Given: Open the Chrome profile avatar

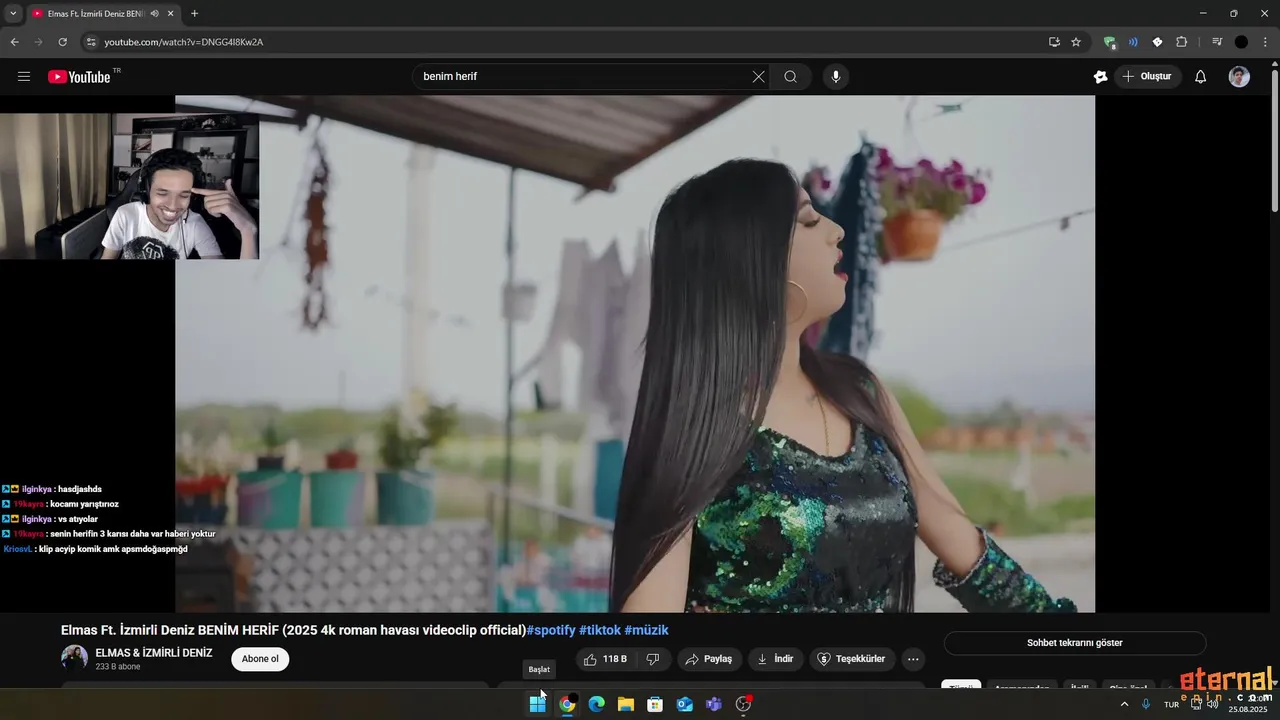Looking at the screenshot, I should point(1241,42).
